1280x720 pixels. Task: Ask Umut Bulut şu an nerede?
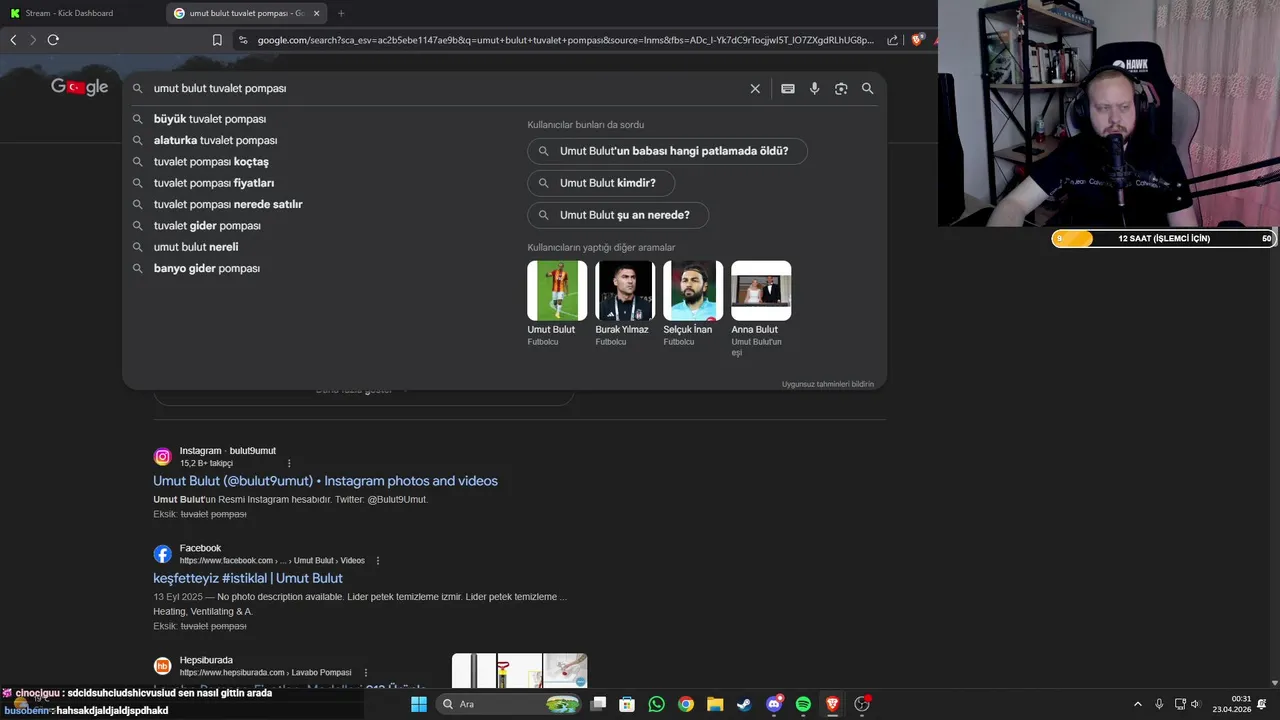point(618,215)
